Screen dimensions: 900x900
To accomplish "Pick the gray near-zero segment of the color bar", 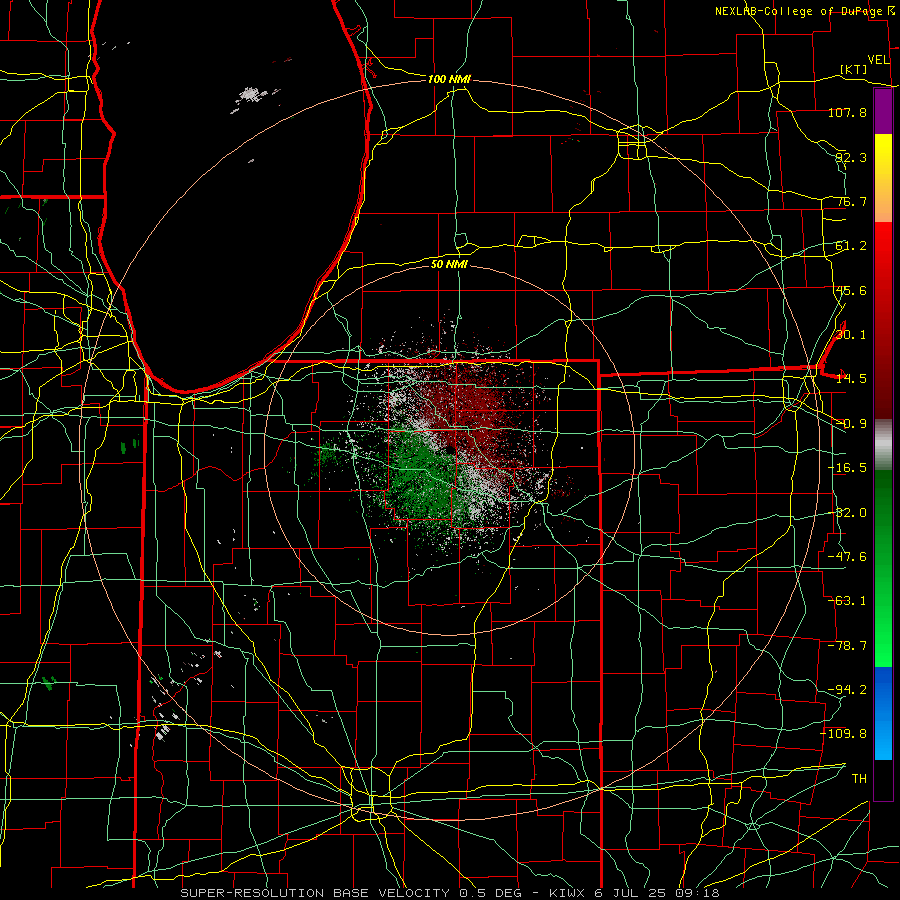I will pos(883,445).
